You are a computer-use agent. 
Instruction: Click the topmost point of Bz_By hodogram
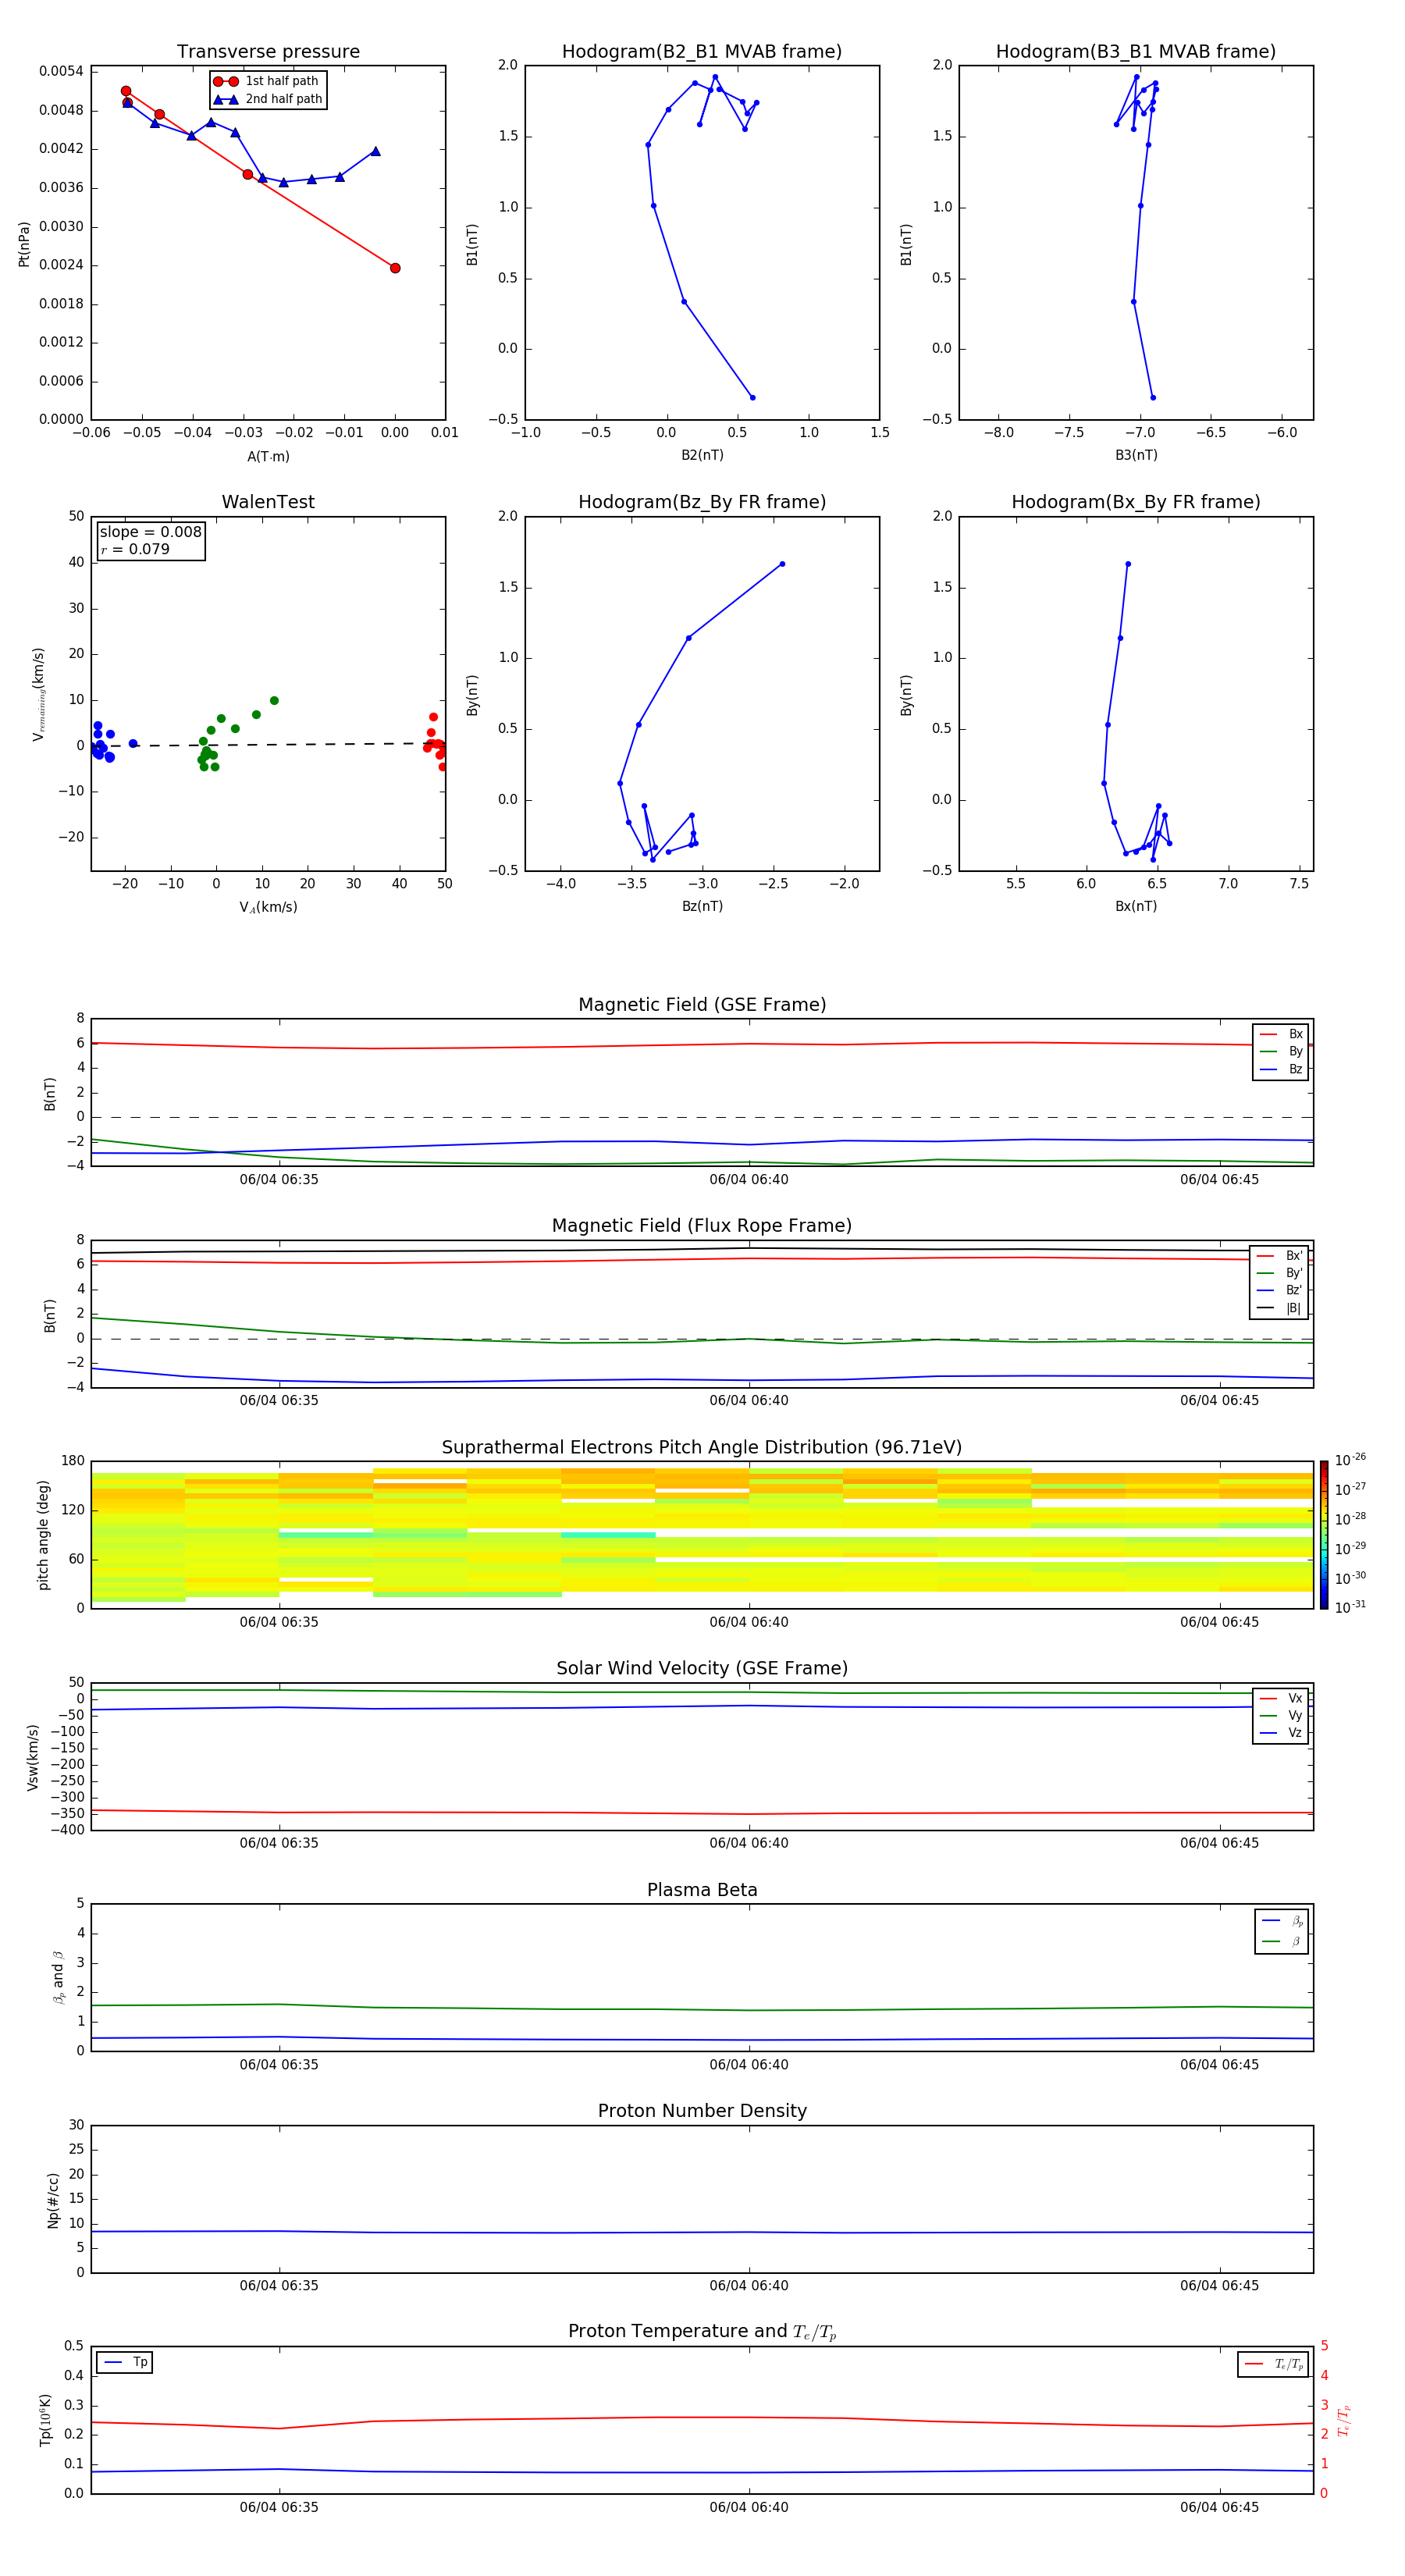[x=782, y=564]
